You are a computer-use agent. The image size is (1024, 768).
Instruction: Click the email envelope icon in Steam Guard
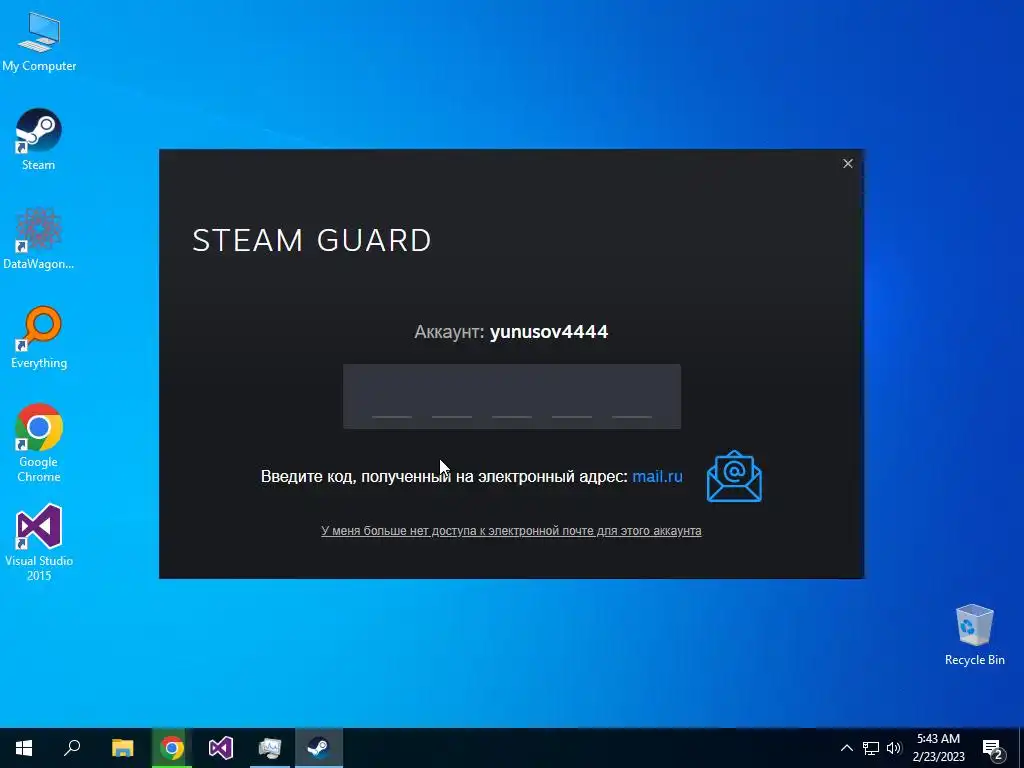point(734,476)
